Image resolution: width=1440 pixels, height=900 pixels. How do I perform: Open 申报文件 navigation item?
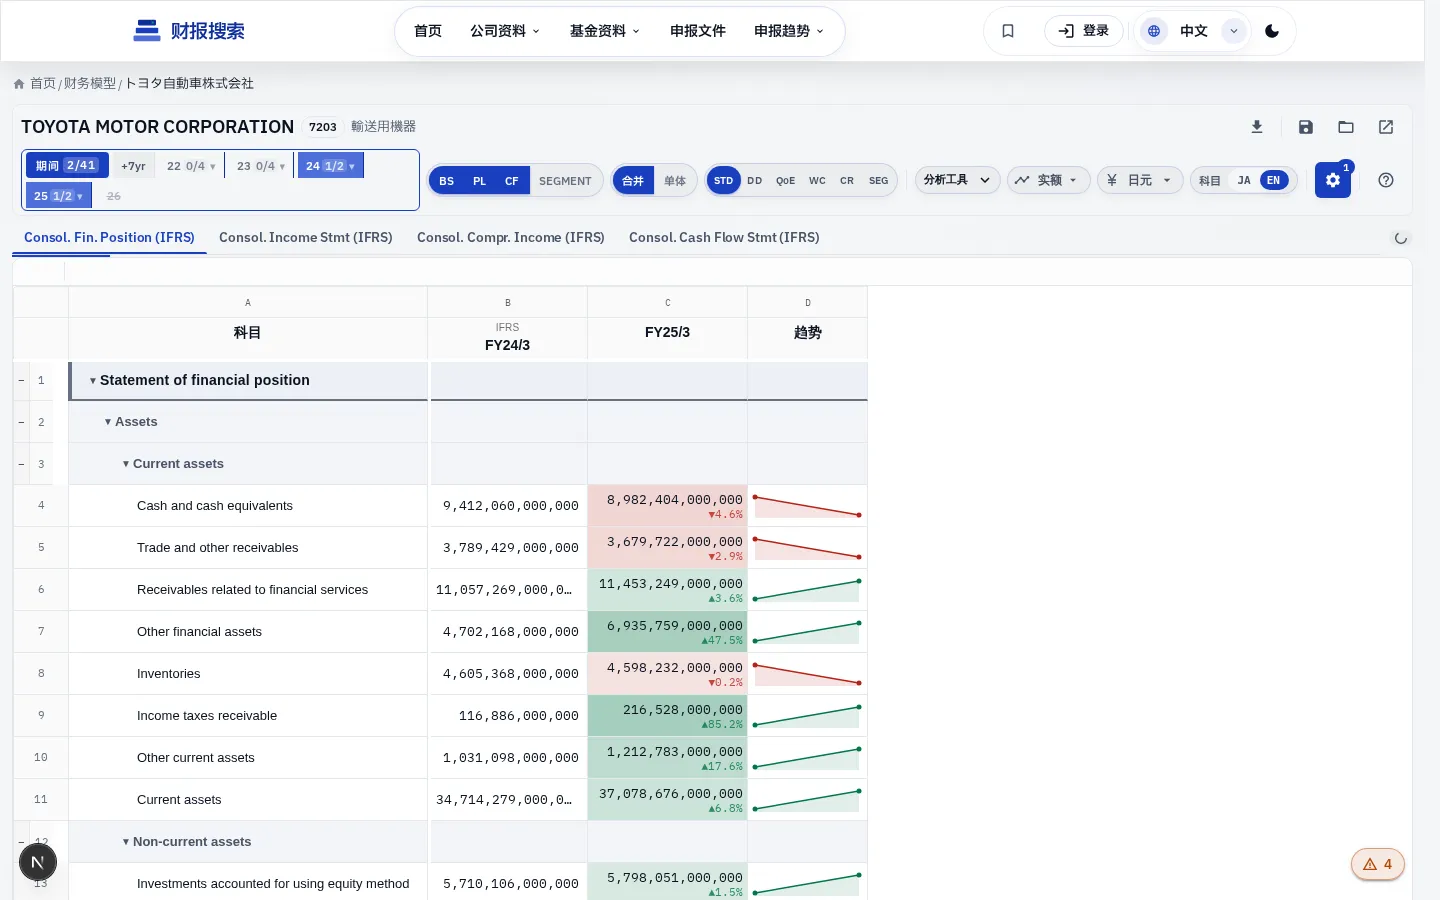tap(698, 31)
